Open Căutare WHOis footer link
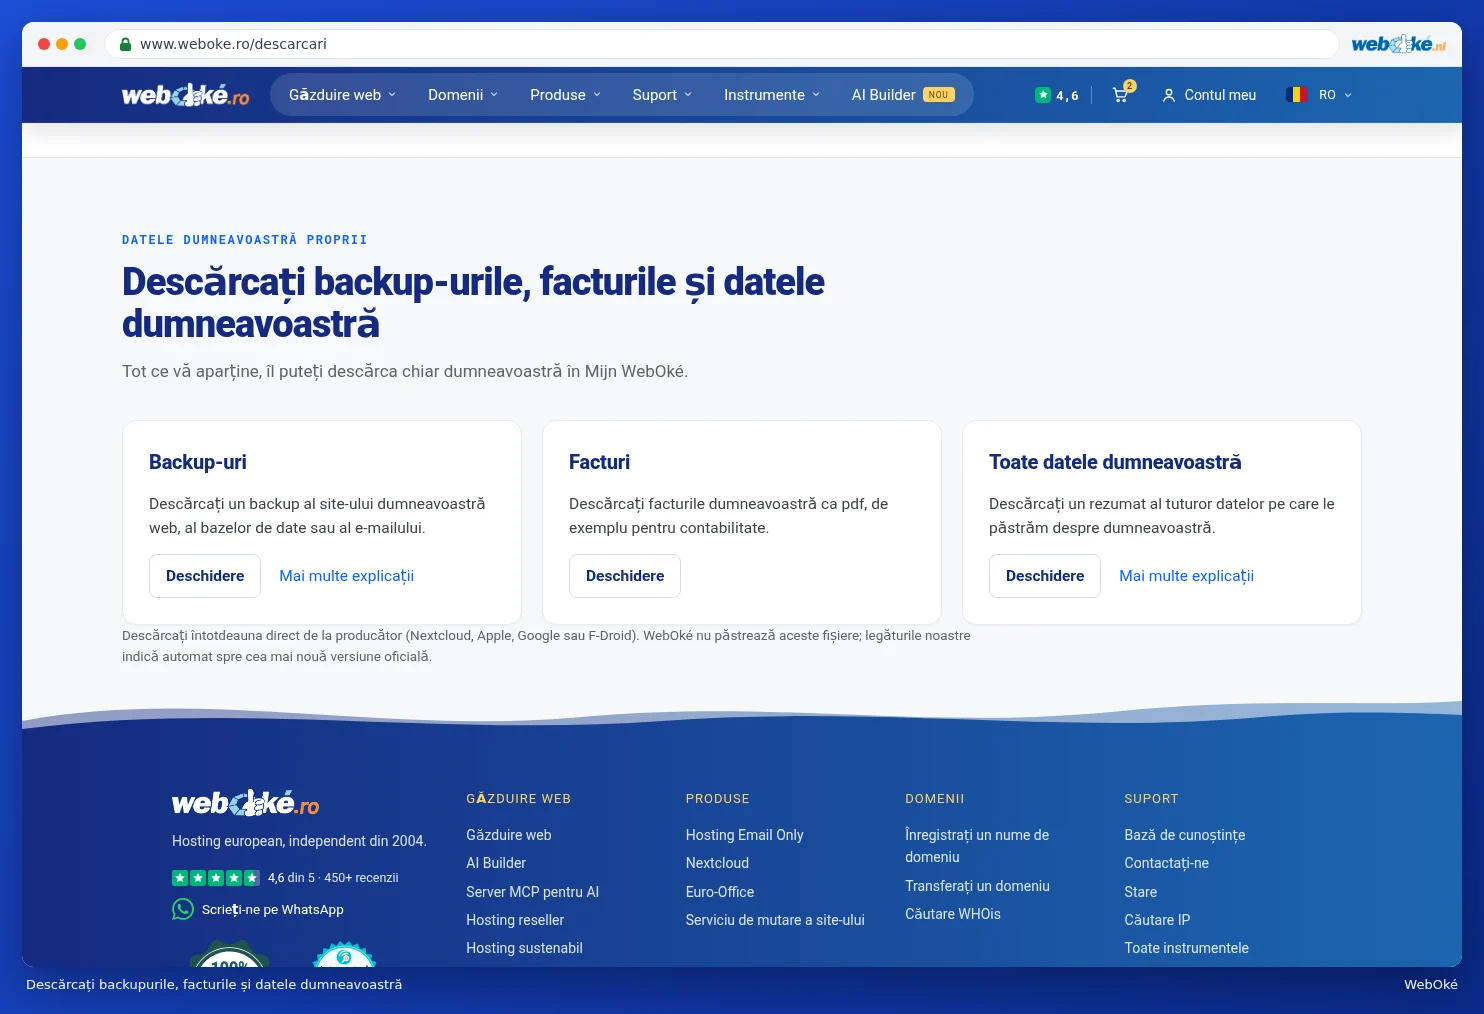Viewport: 1484px width, 1014px height. tap(953, 914)
